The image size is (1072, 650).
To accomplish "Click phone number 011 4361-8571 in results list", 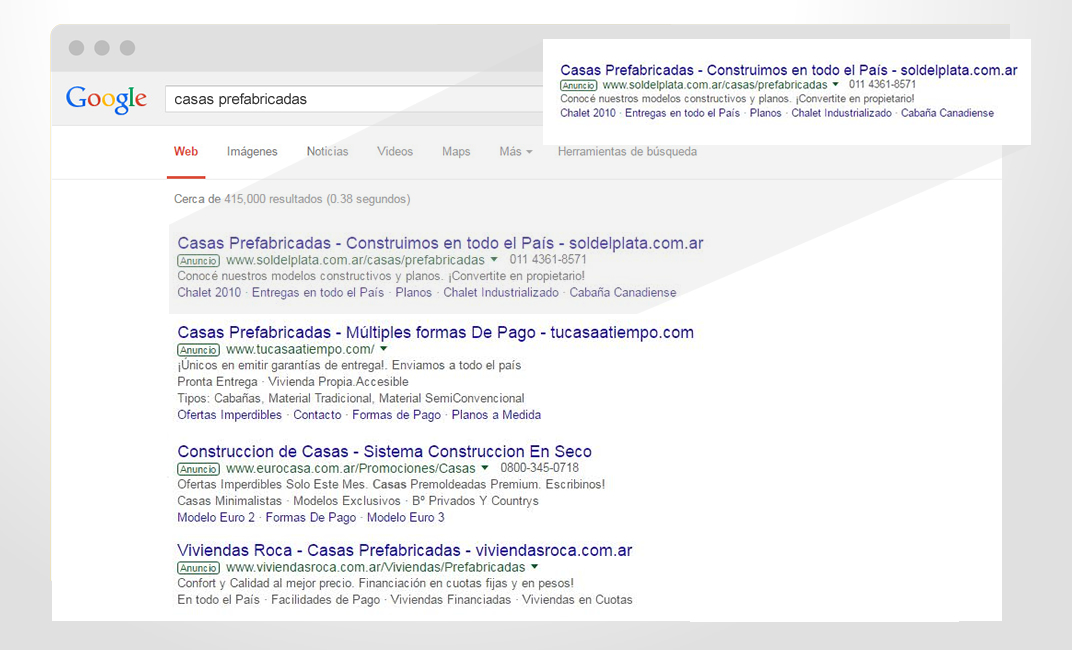I will (548, 260).
